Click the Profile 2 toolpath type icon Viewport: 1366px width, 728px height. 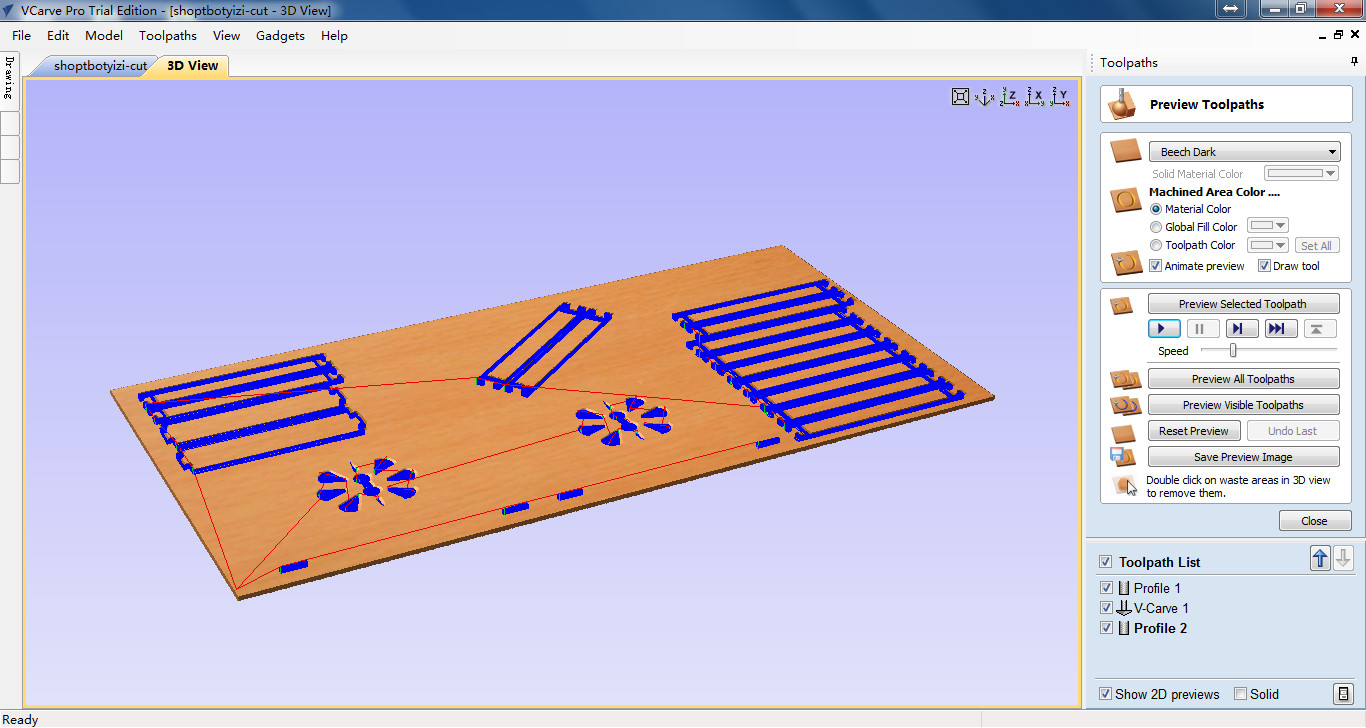pos(1124,628)
